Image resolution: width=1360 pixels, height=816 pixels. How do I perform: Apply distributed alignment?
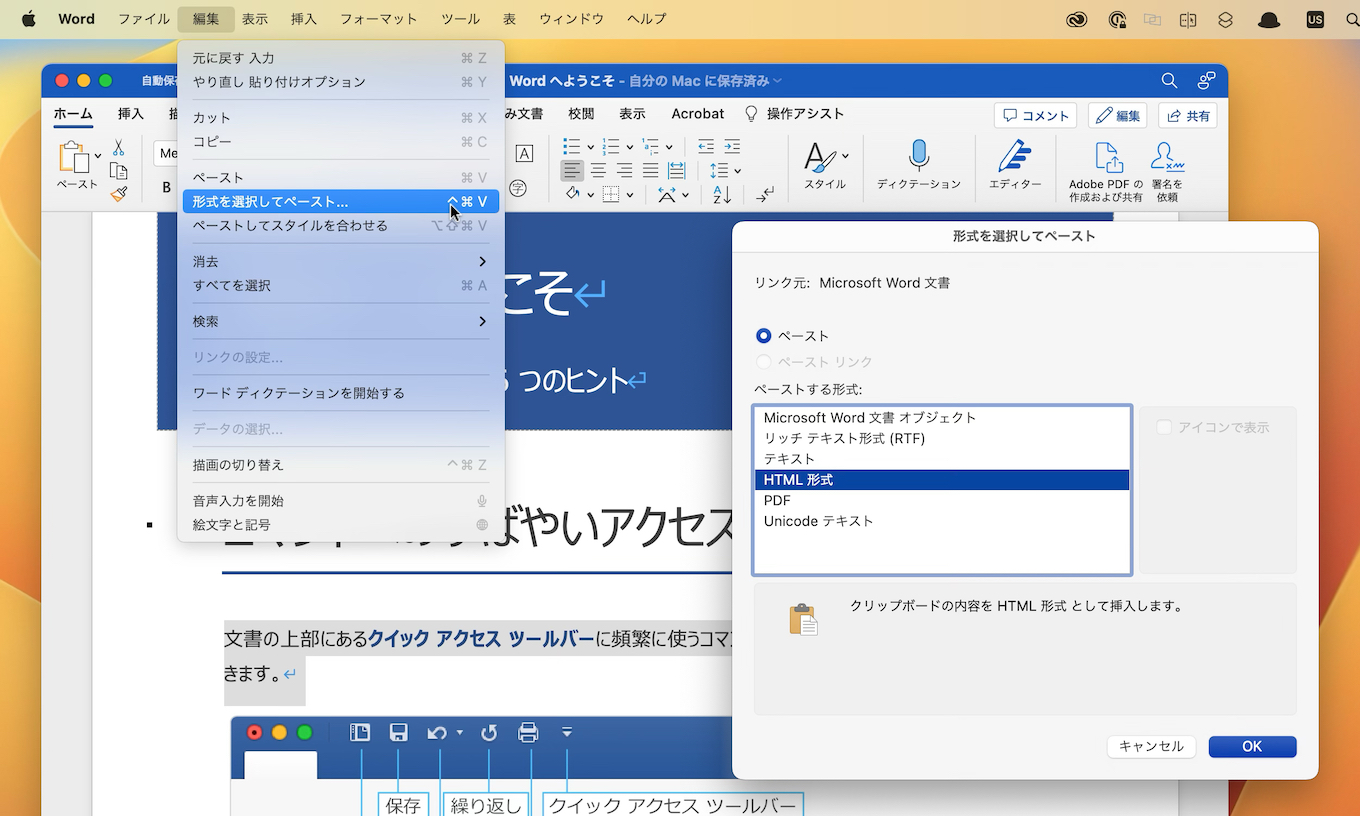point(676,170)
